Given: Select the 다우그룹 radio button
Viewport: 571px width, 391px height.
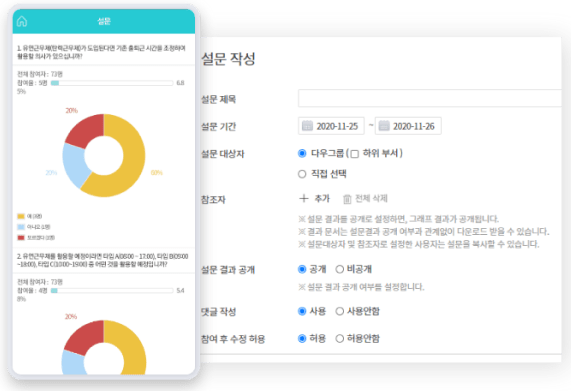Looking at the screenshot, I should [302, 153].
